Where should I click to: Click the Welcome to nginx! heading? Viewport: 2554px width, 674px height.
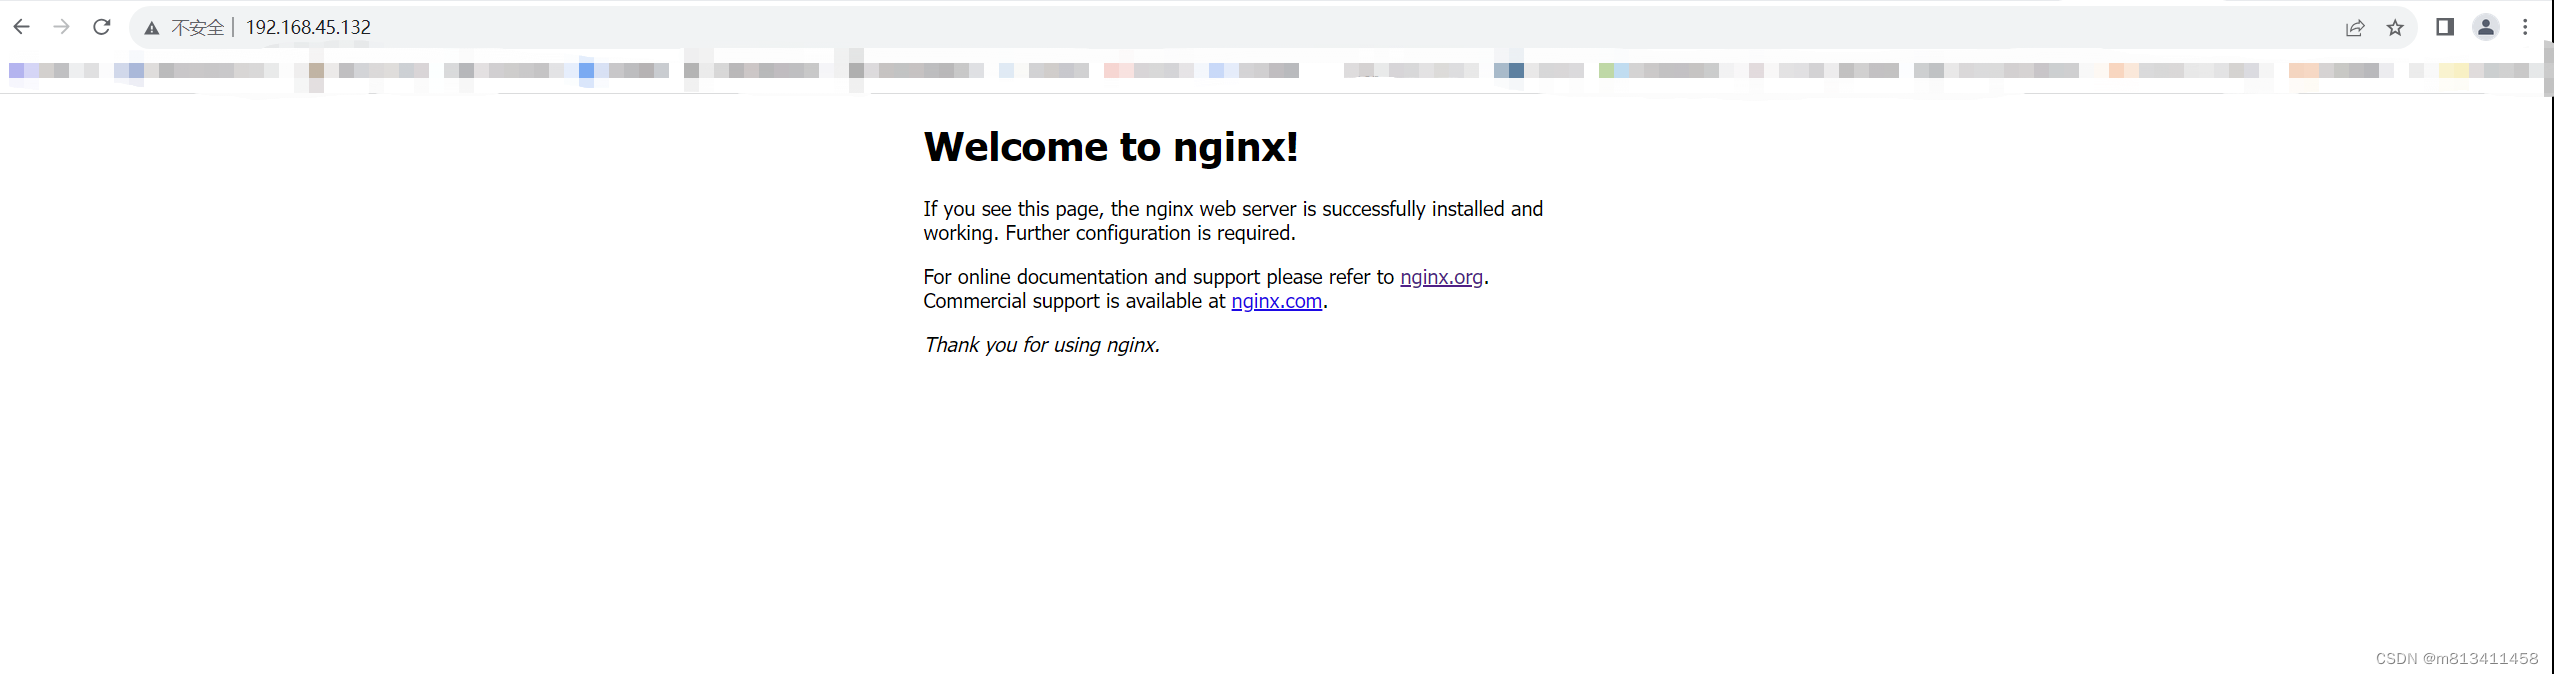1111,147
